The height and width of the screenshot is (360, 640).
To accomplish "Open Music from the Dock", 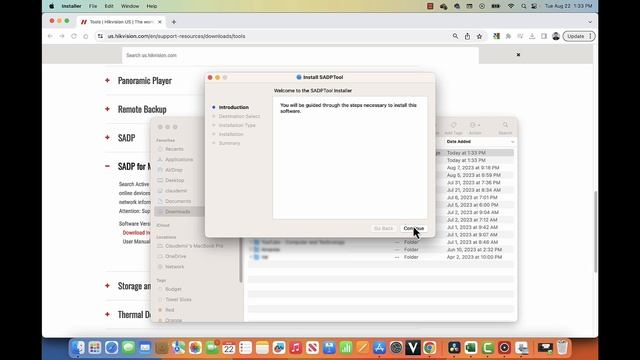I will coord(296,348).
